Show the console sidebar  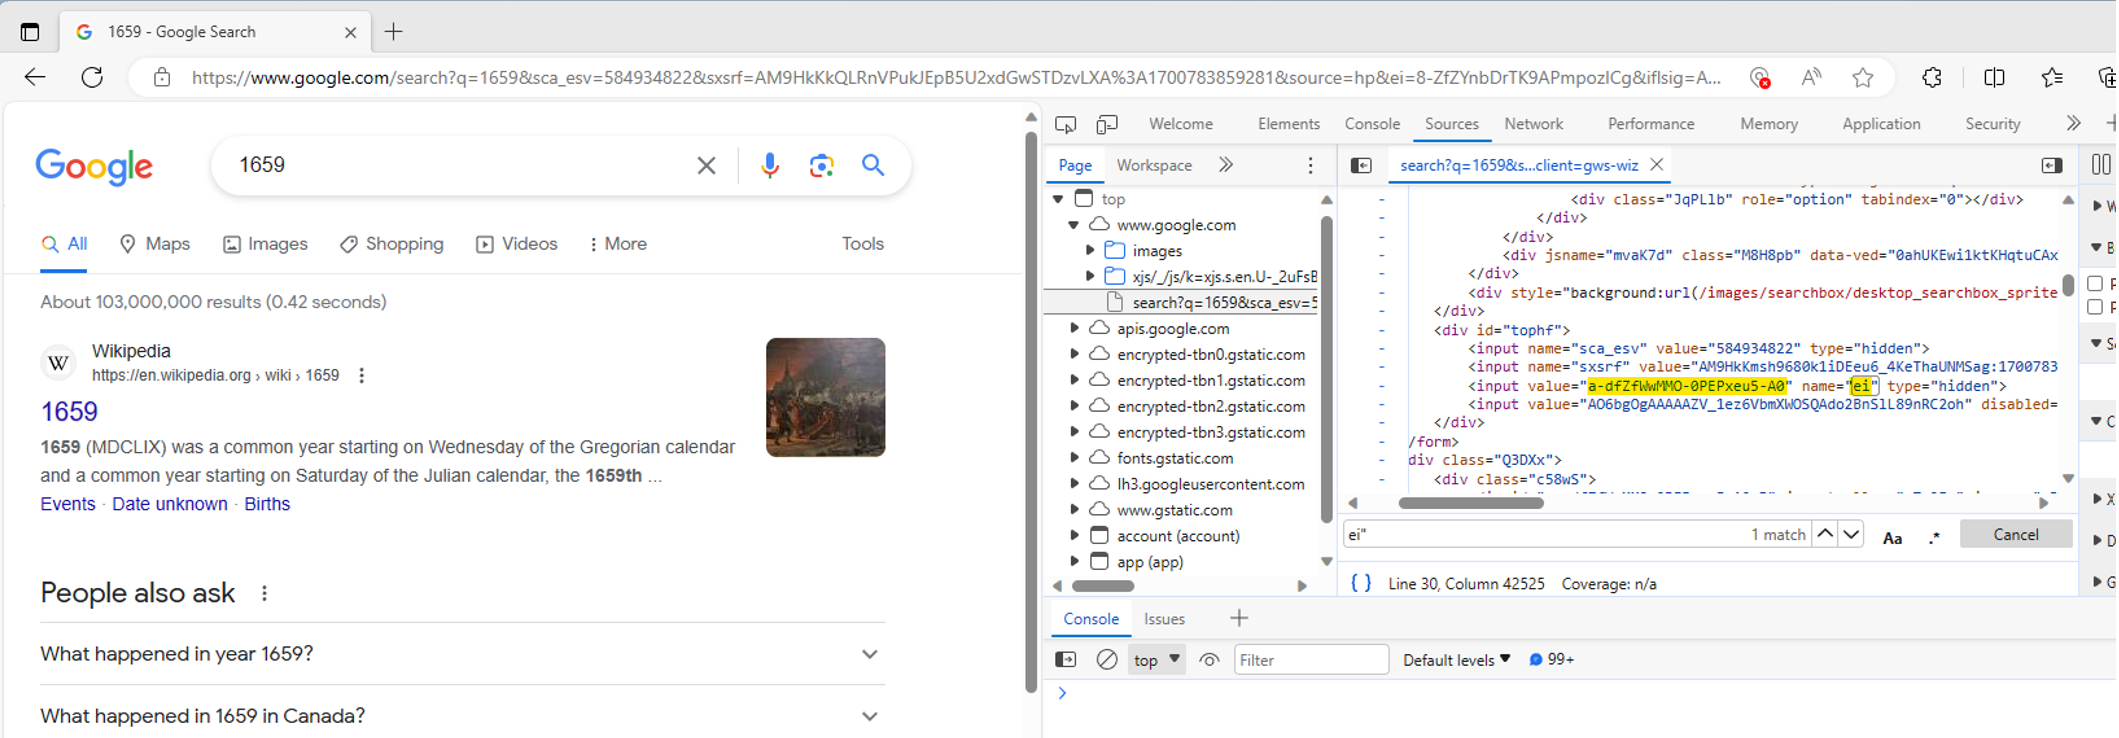pyautogui.click(x=1066, y=660)
